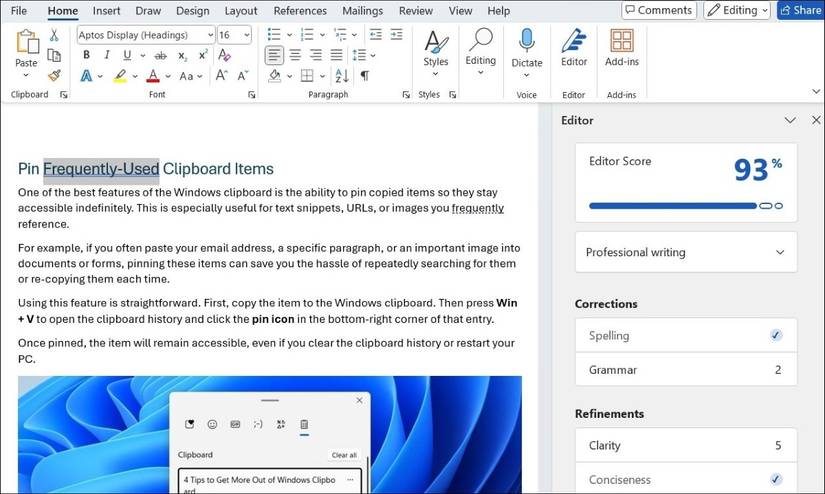Open the Change Case menu

(x=190, y=76)
